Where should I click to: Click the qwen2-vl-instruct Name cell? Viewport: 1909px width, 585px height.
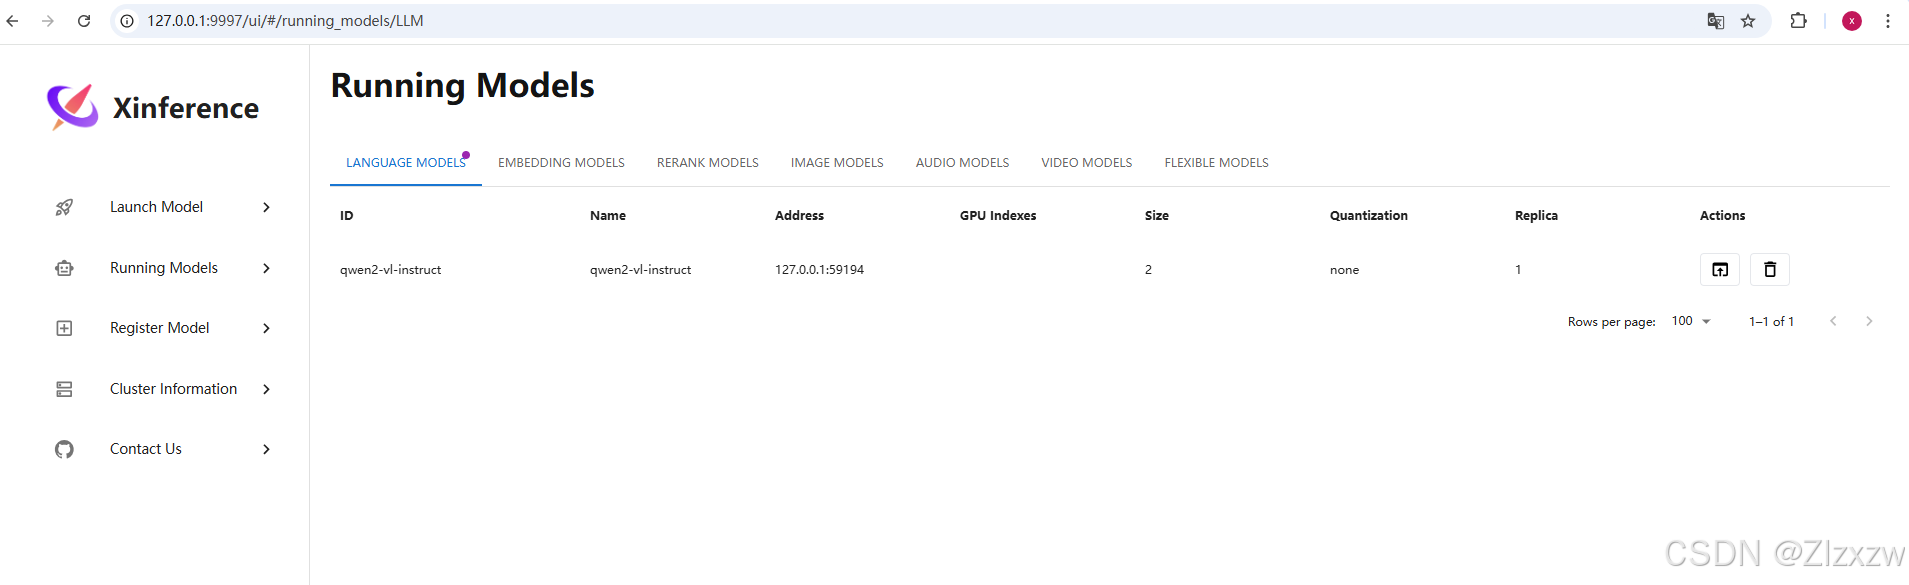(641, 270)
